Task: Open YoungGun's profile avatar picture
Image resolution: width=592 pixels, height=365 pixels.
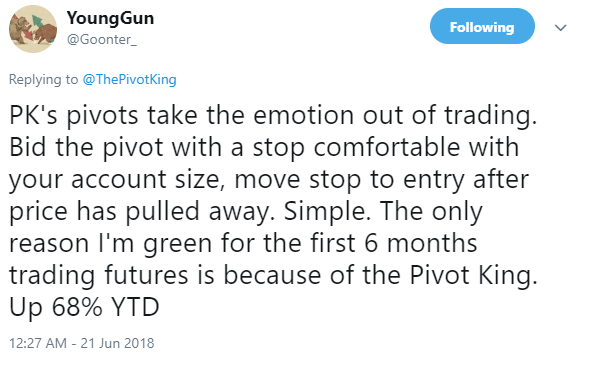Action: (33, 29)
